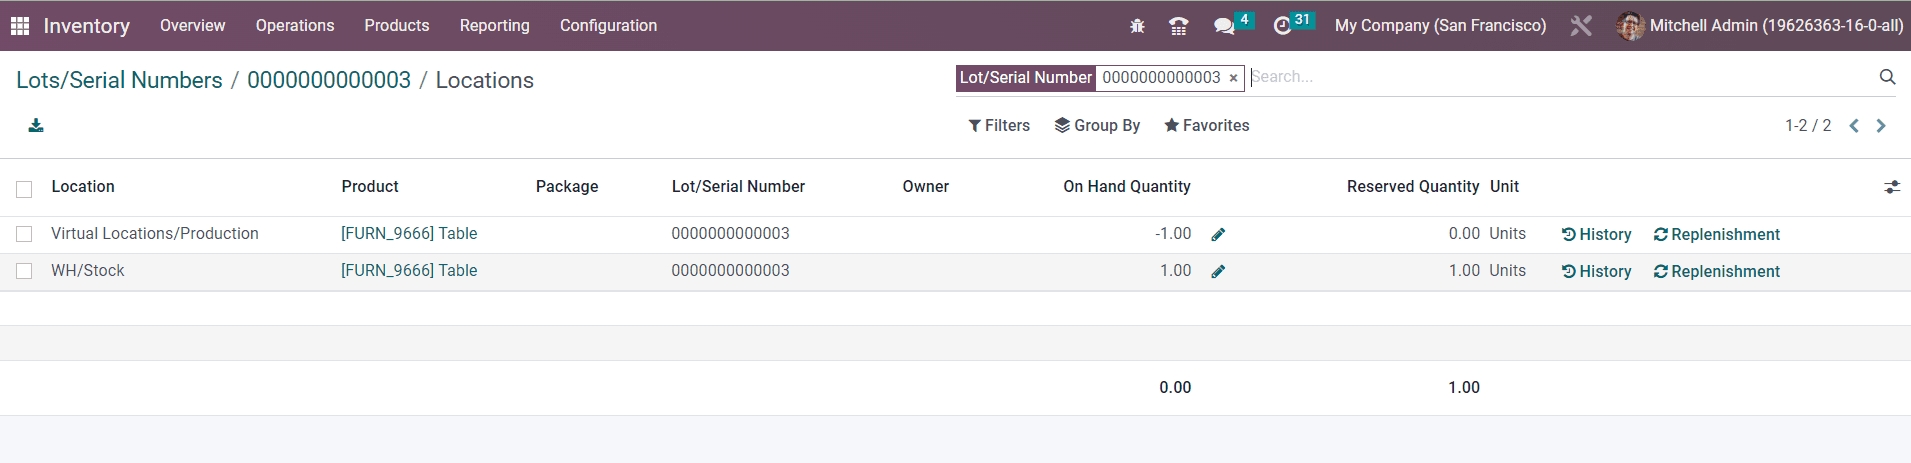The width and height of the screenshot is (1911, 463).
Task: Click Virtual Locations/Production location cell
Action: 155,234
